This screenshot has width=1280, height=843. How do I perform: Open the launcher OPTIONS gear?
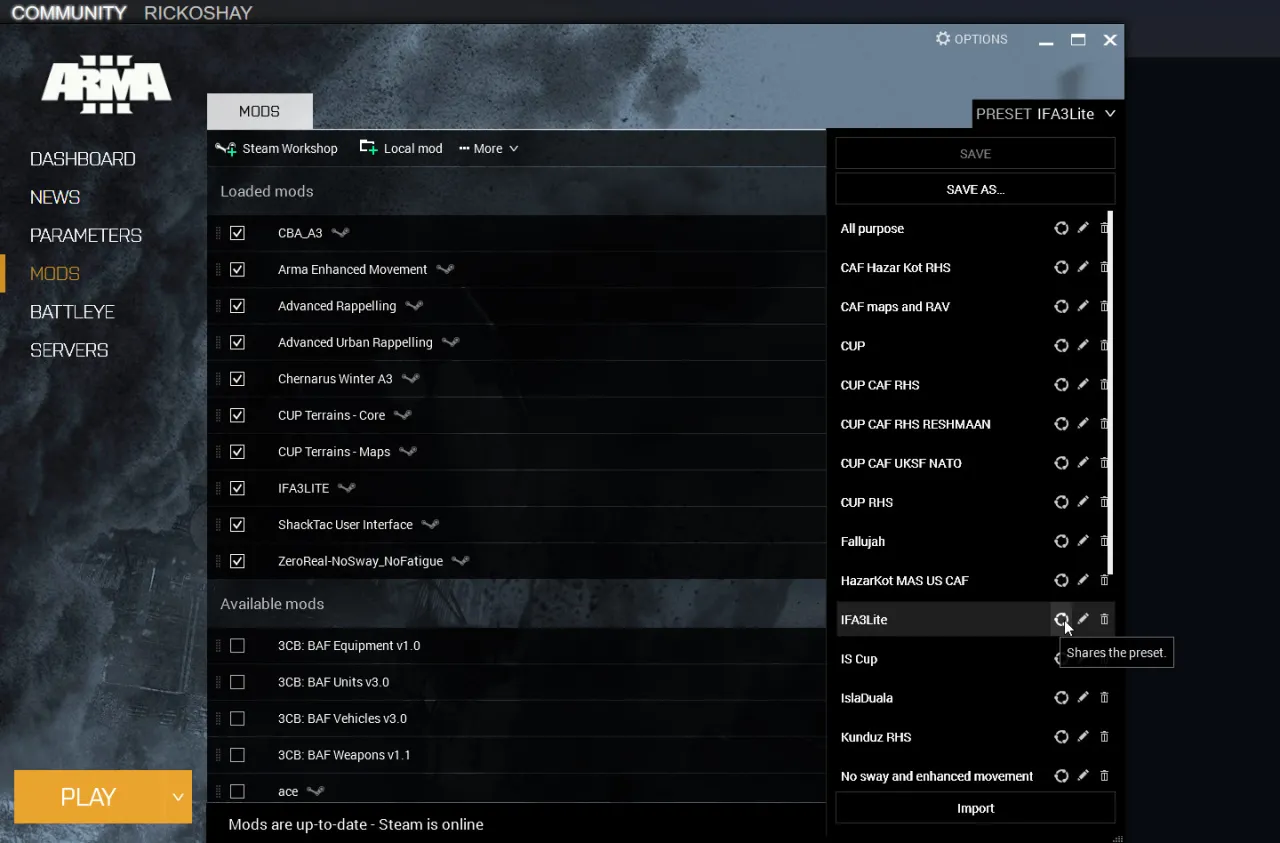[971, 39]
